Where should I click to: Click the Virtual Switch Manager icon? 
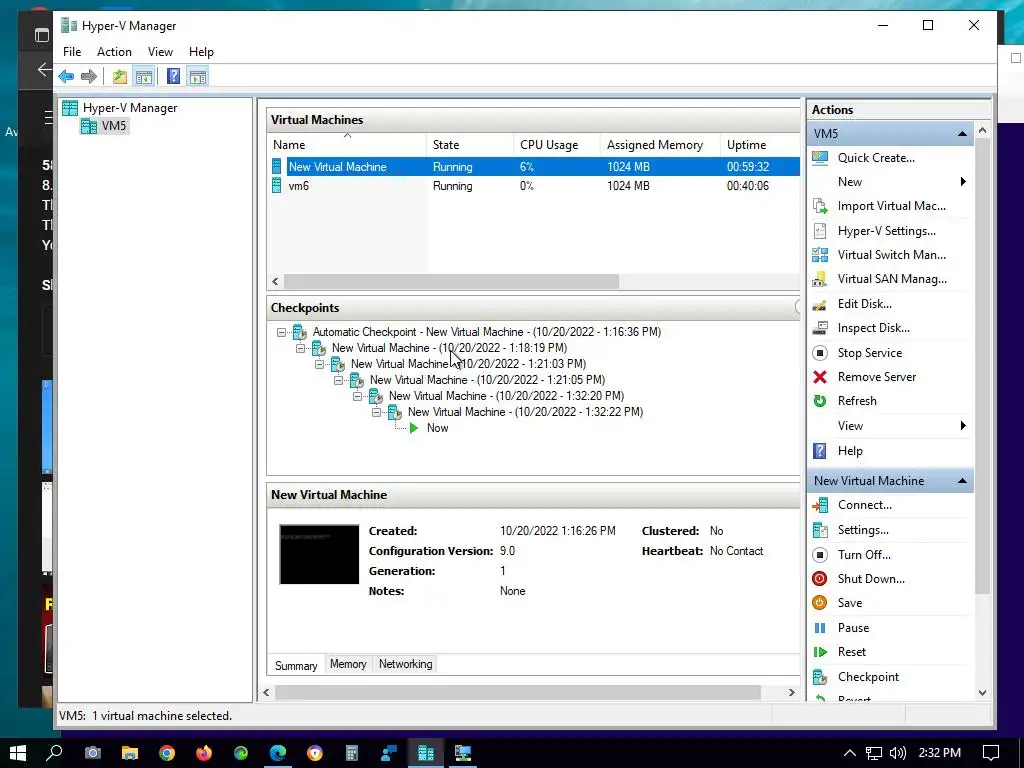coord(820,255)
